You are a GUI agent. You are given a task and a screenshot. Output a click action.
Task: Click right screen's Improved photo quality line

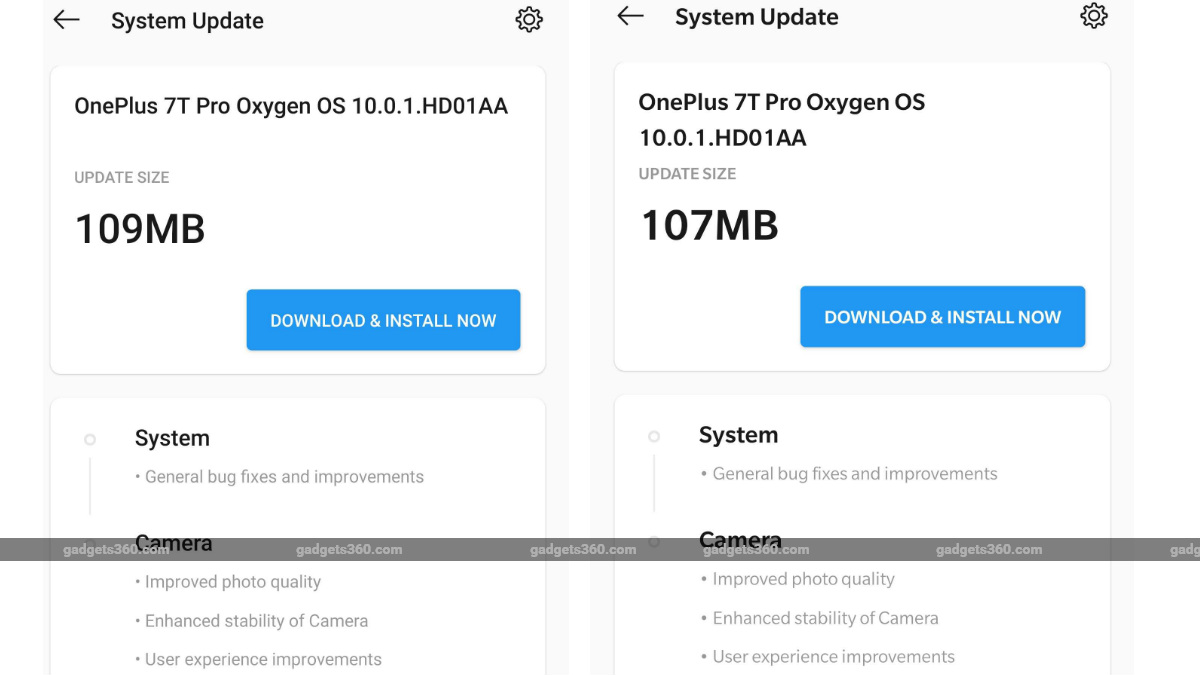797,579
